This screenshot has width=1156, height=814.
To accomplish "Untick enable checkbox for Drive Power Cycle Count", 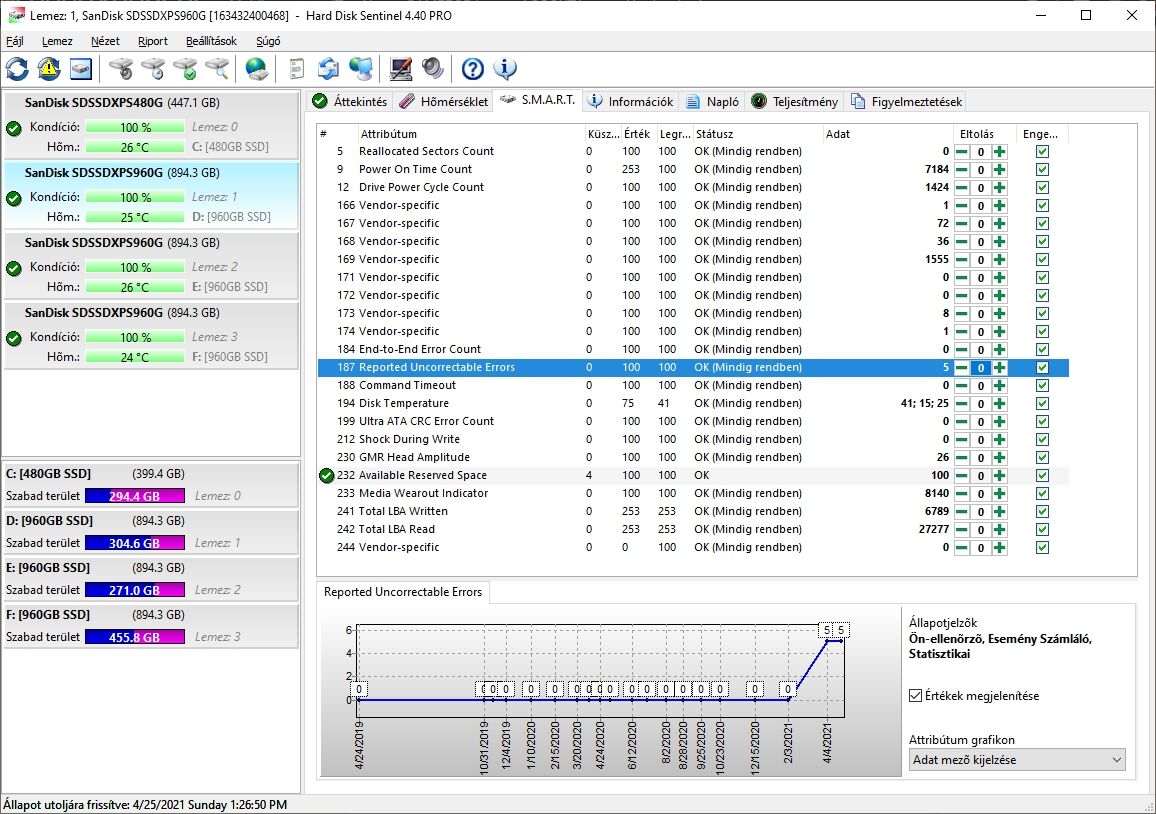I will click(x=1042, y=187).
